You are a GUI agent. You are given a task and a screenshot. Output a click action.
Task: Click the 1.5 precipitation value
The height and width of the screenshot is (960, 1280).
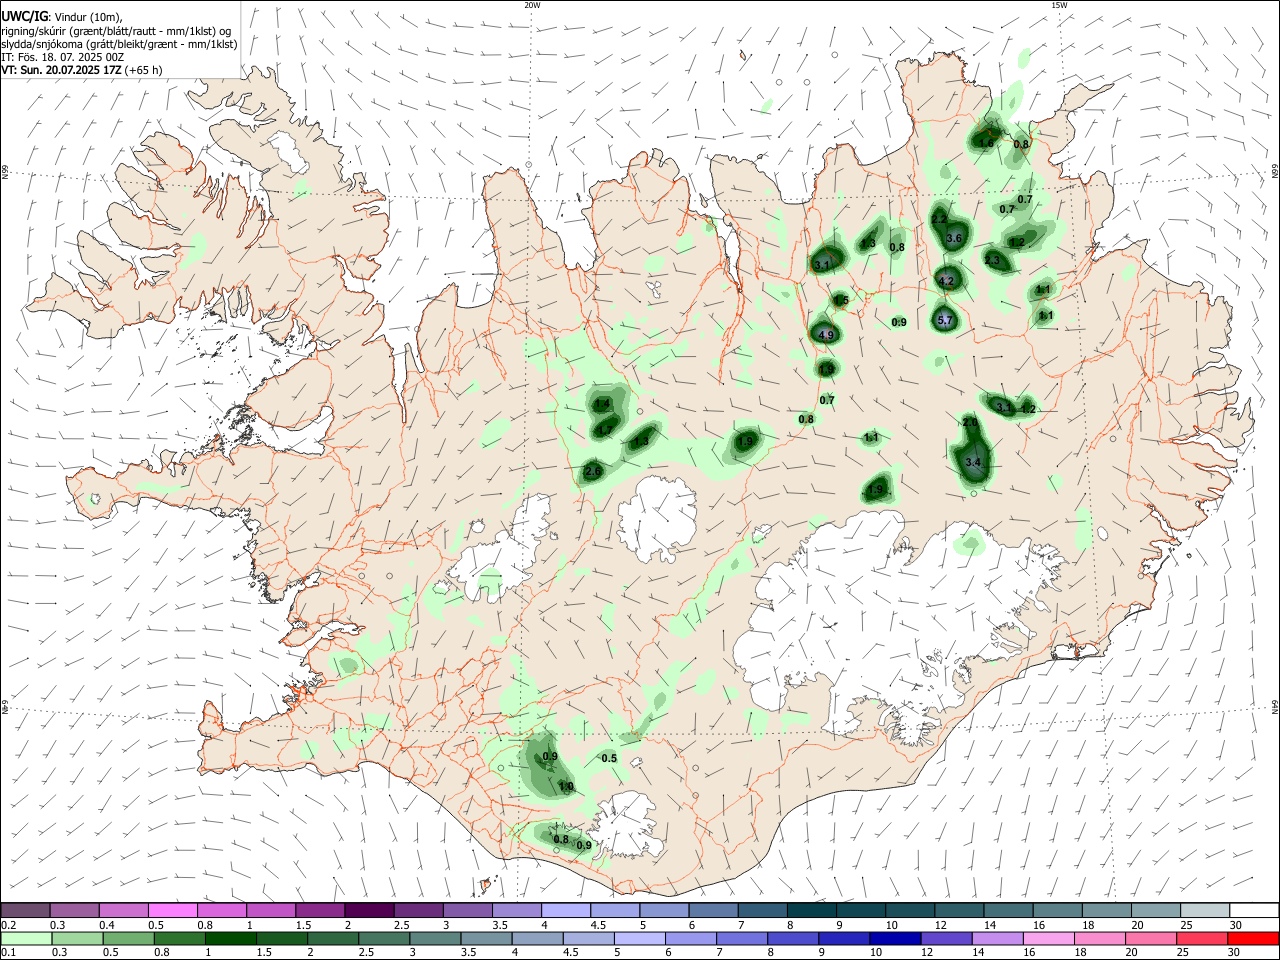(x=841, y=300)
